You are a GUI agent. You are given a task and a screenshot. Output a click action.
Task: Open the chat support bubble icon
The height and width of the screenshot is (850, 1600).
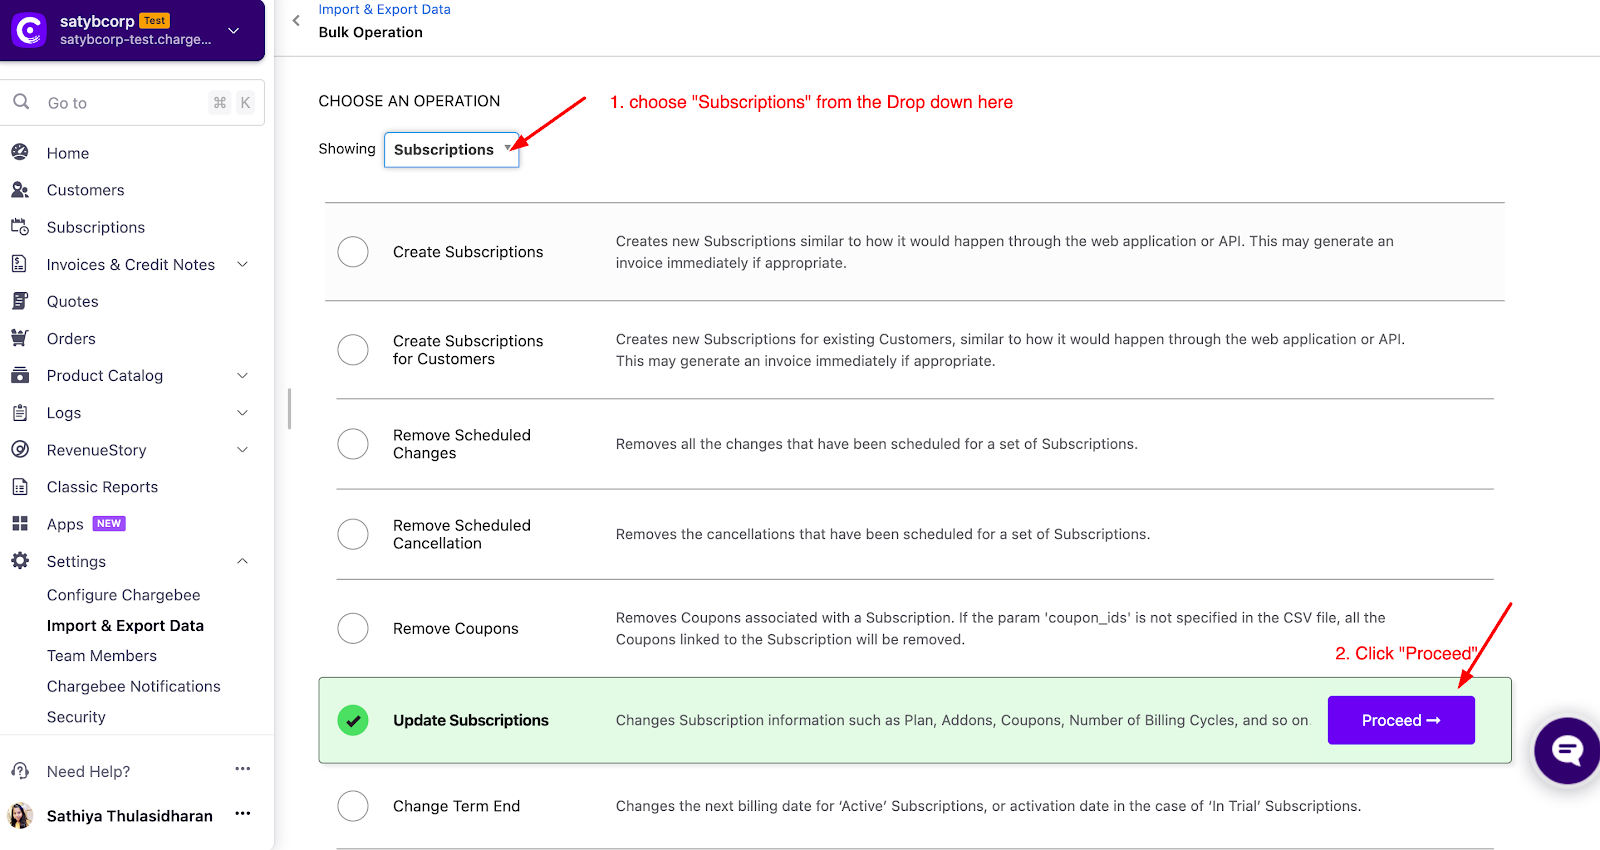1567,750
